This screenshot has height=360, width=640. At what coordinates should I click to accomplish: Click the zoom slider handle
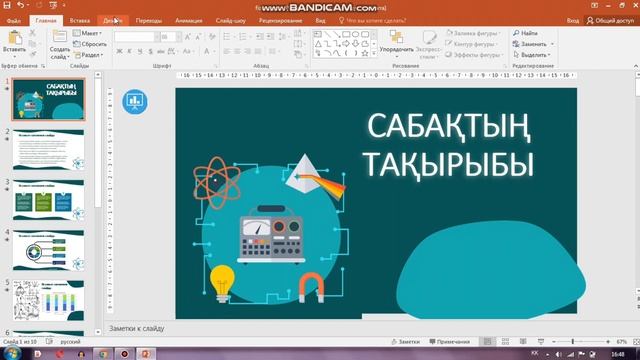(x=573, y=342)
